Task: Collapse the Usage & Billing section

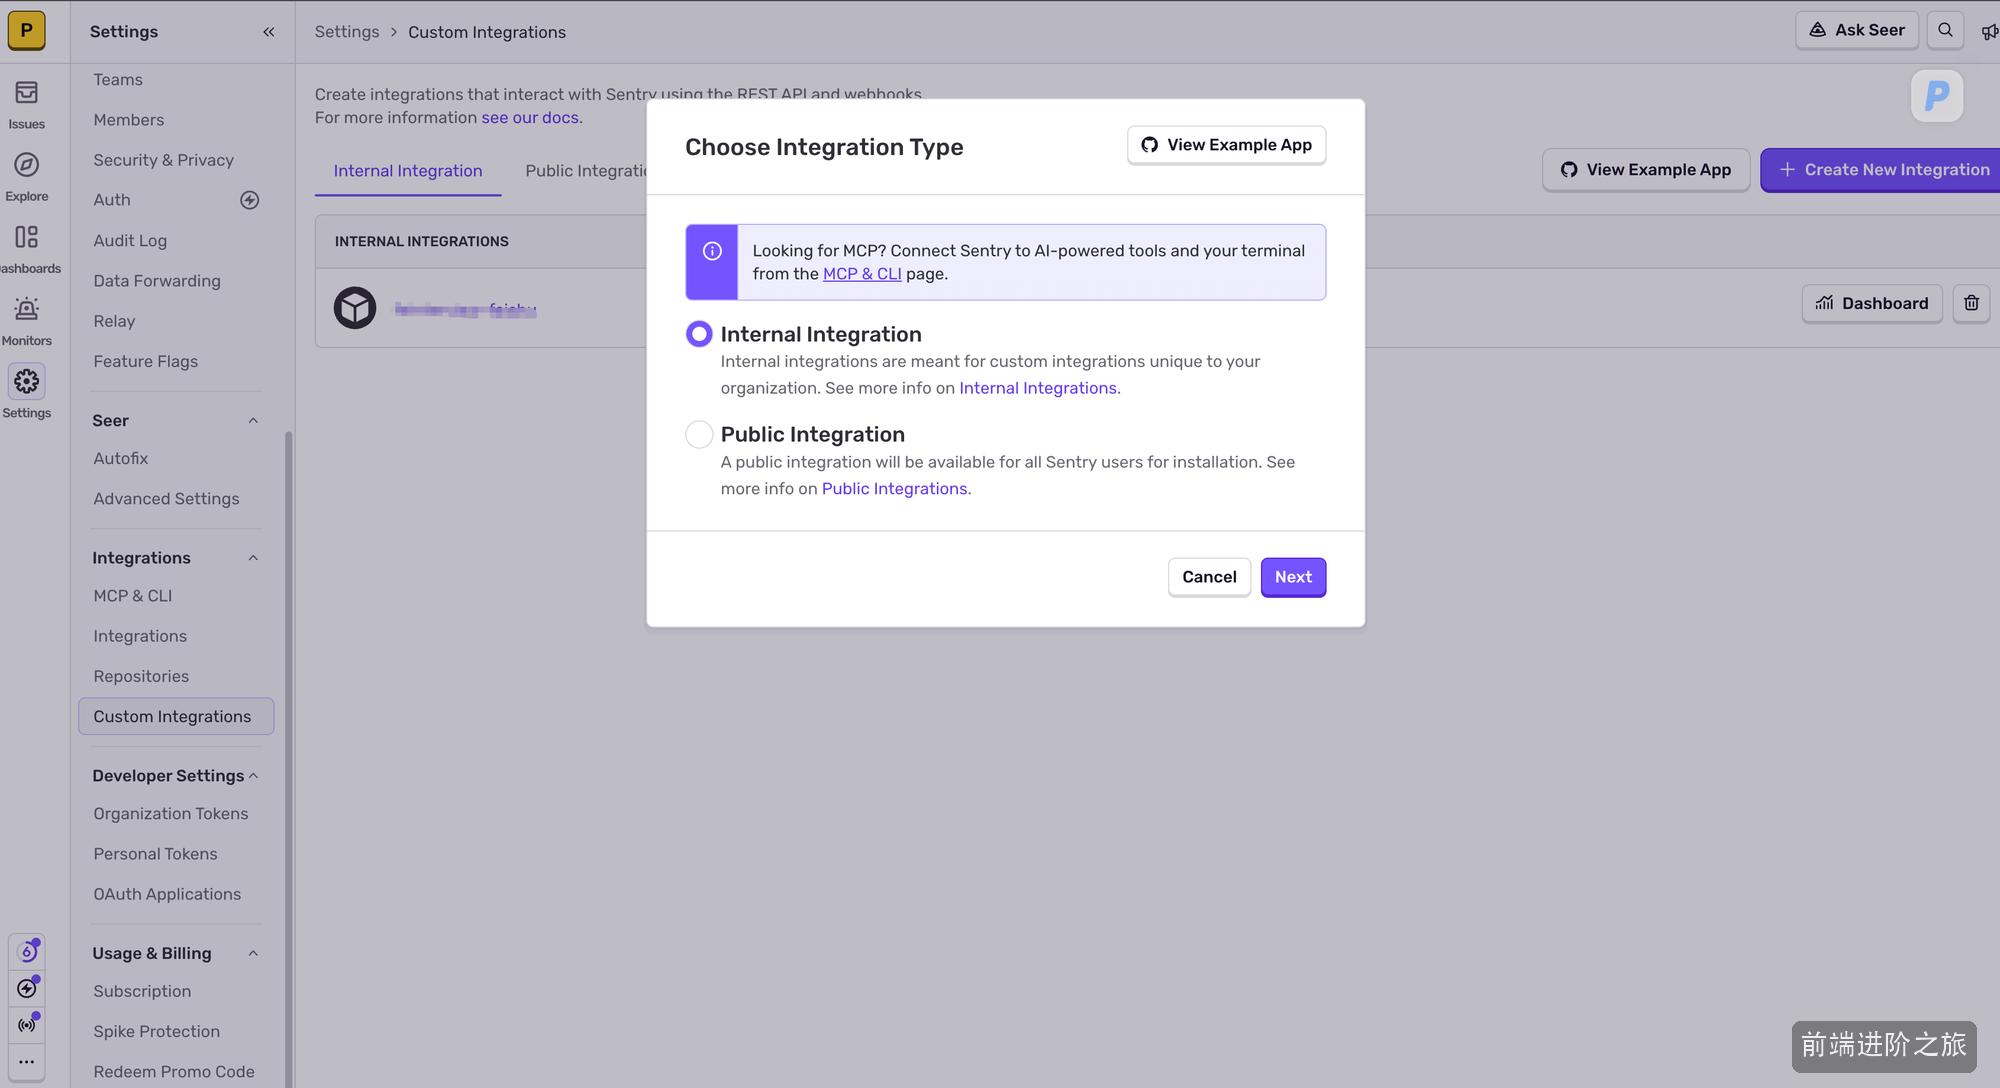Action: pyautogui.click(x=253, y=954)
